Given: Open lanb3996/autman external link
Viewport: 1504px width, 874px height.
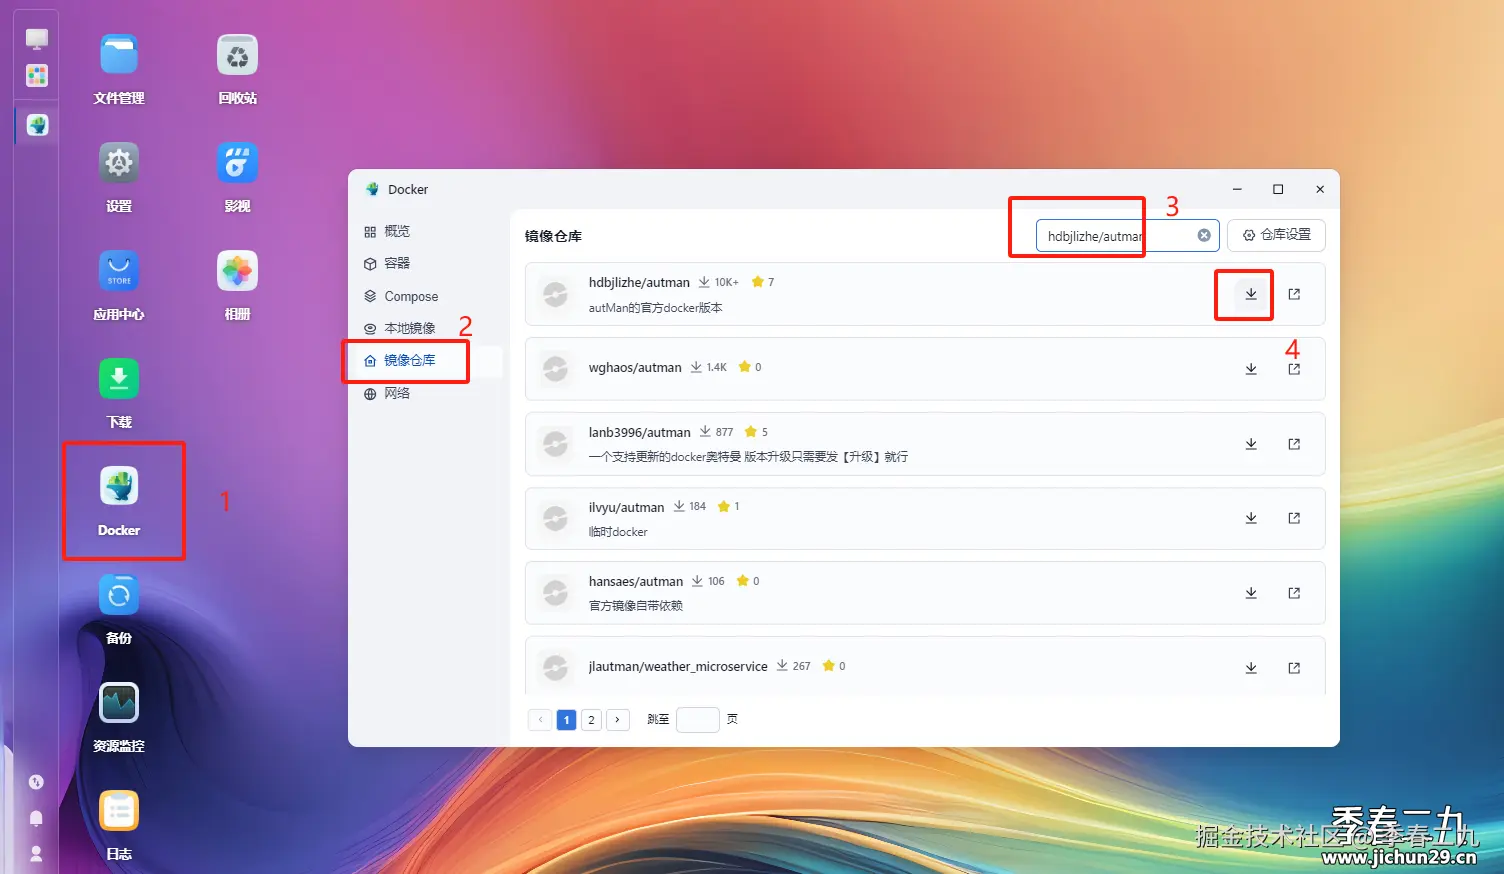Looking at the screenshot, I should (x=1294, y=444).
